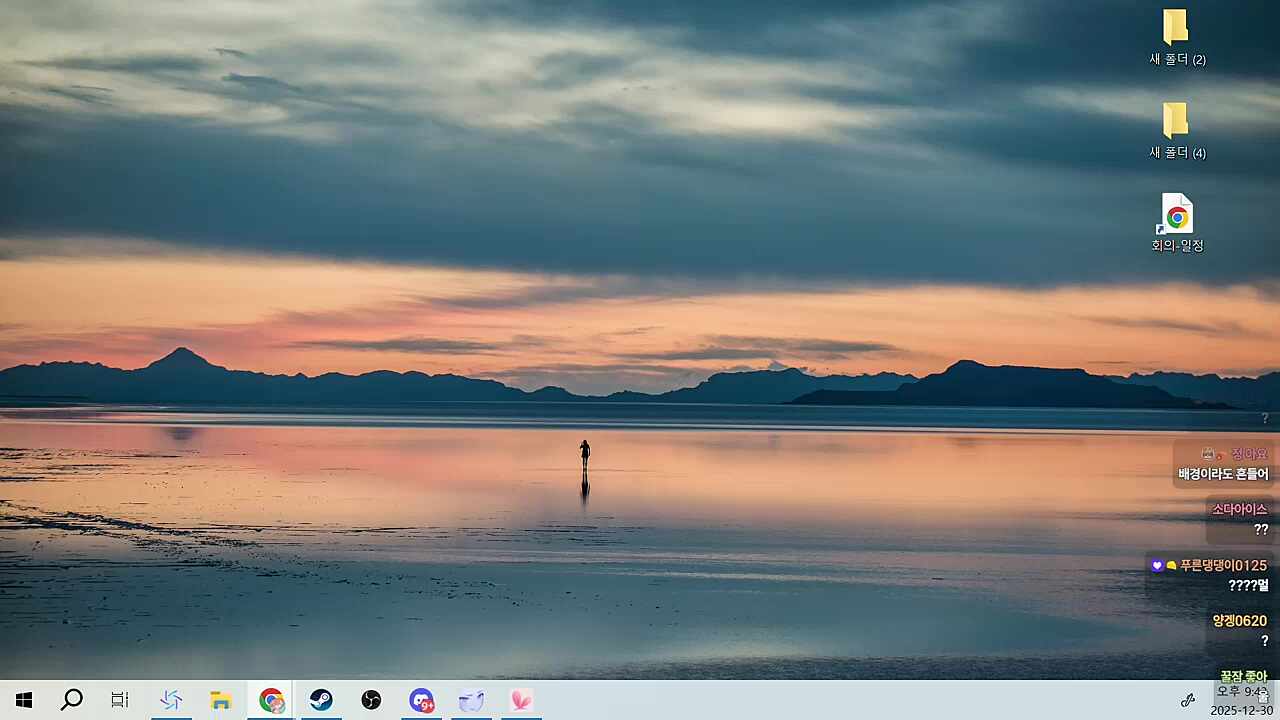Click the chat message 배경이라도 흔들어
This screenshot has width=1280, height=720.
click(x=1223, y=474)
